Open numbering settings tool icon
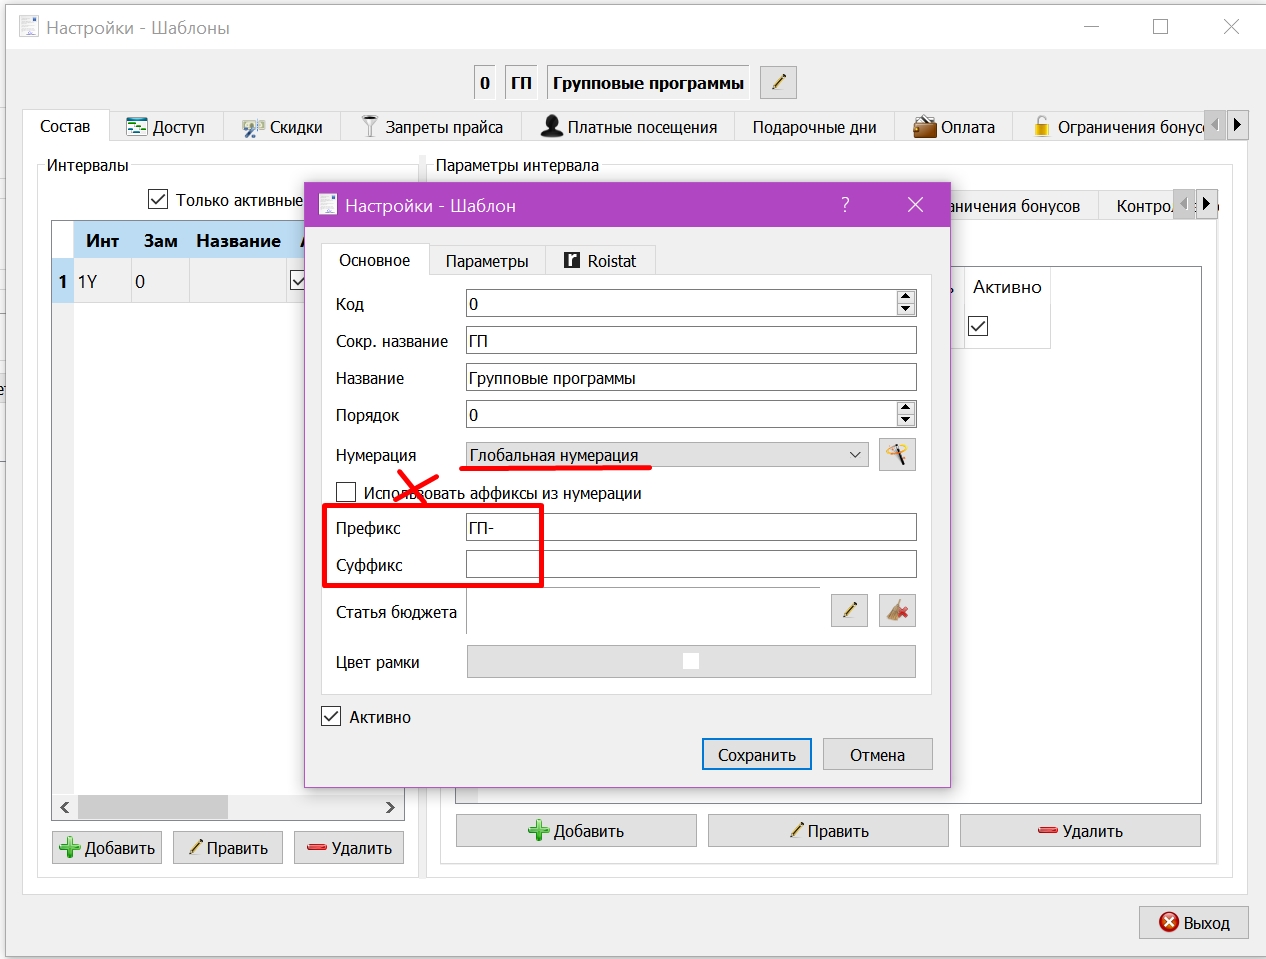1266x959 pixels. coord(897,455)
